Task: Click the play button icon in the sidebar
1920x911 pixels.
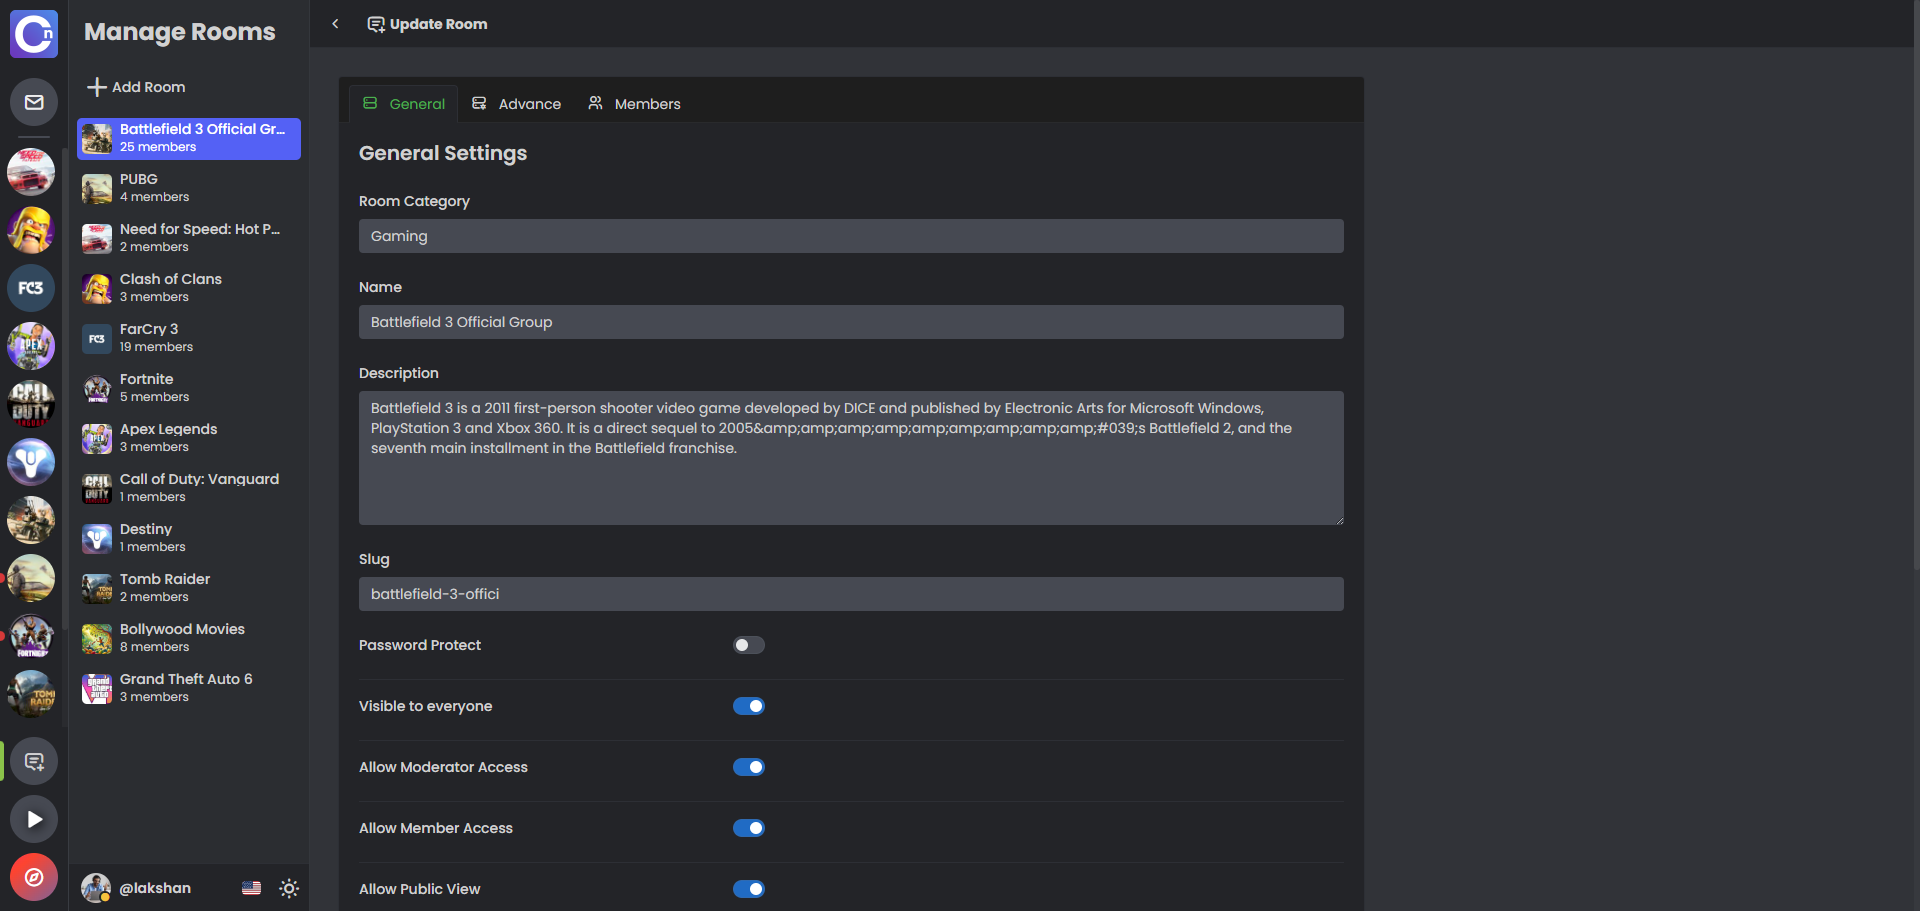Action: (33, 818)
